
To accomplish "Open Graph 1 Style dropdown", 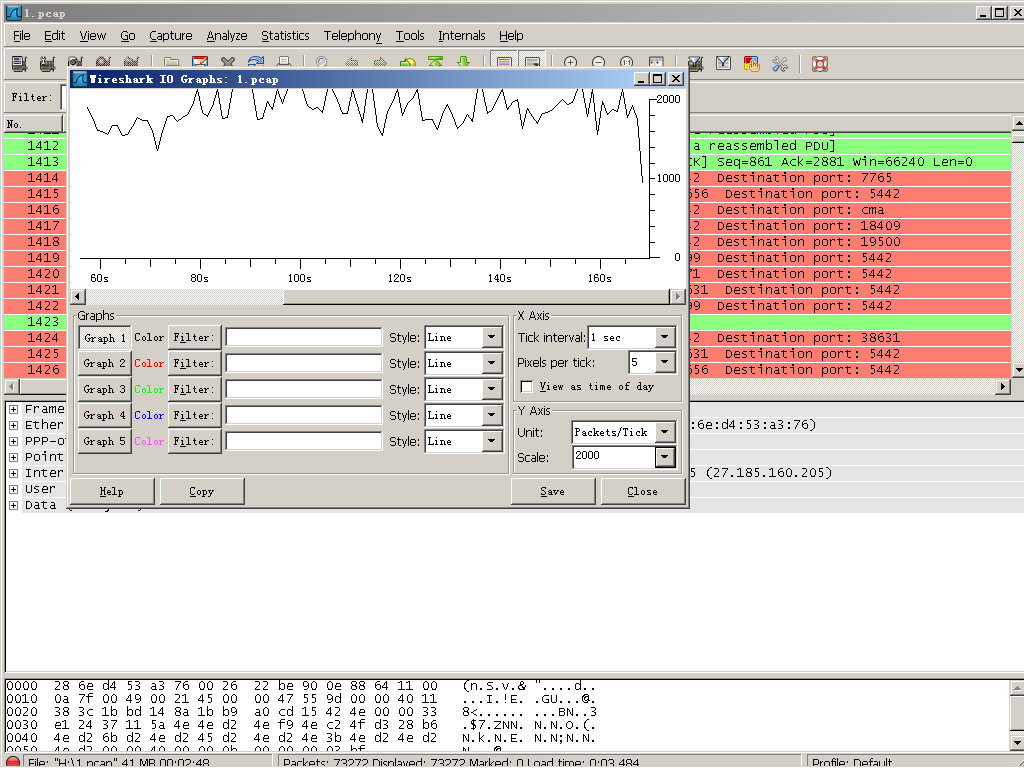I will (492, 338).
